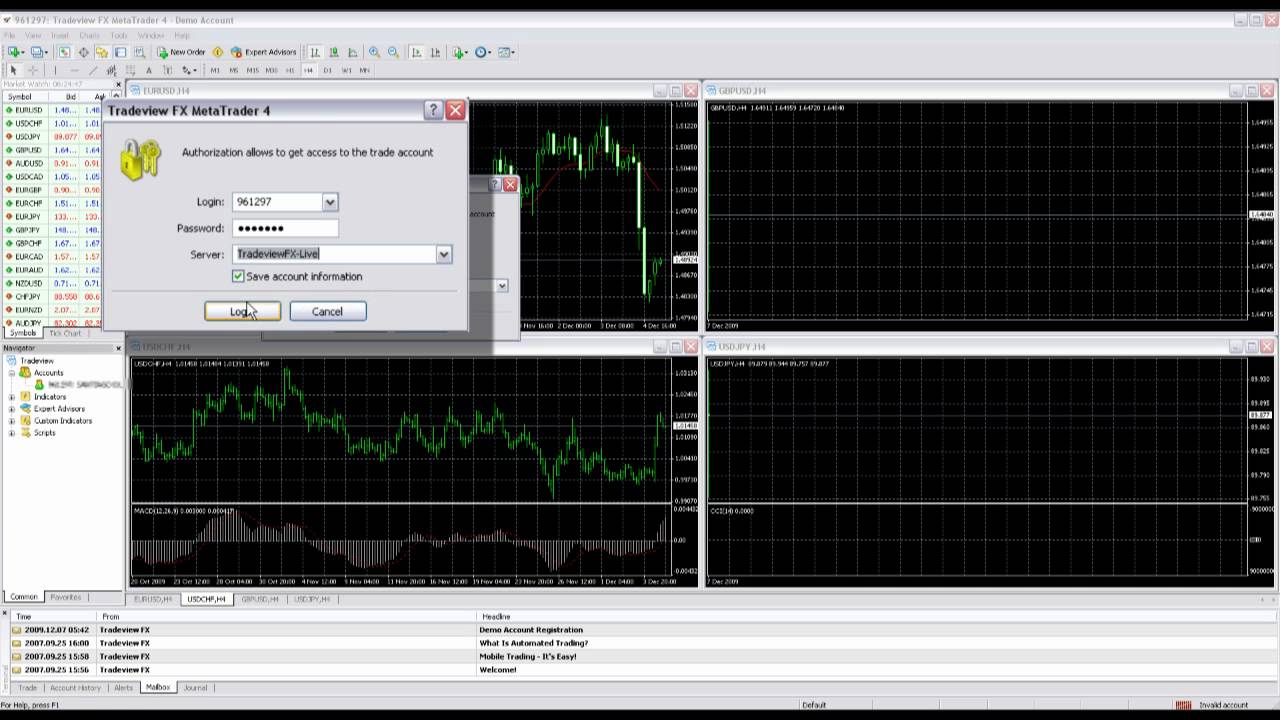Image resolution: width=1280 pixels, height=720 pixels.
Task: Open the Indicators list toolbar icon
Action: tap(460, 52)
